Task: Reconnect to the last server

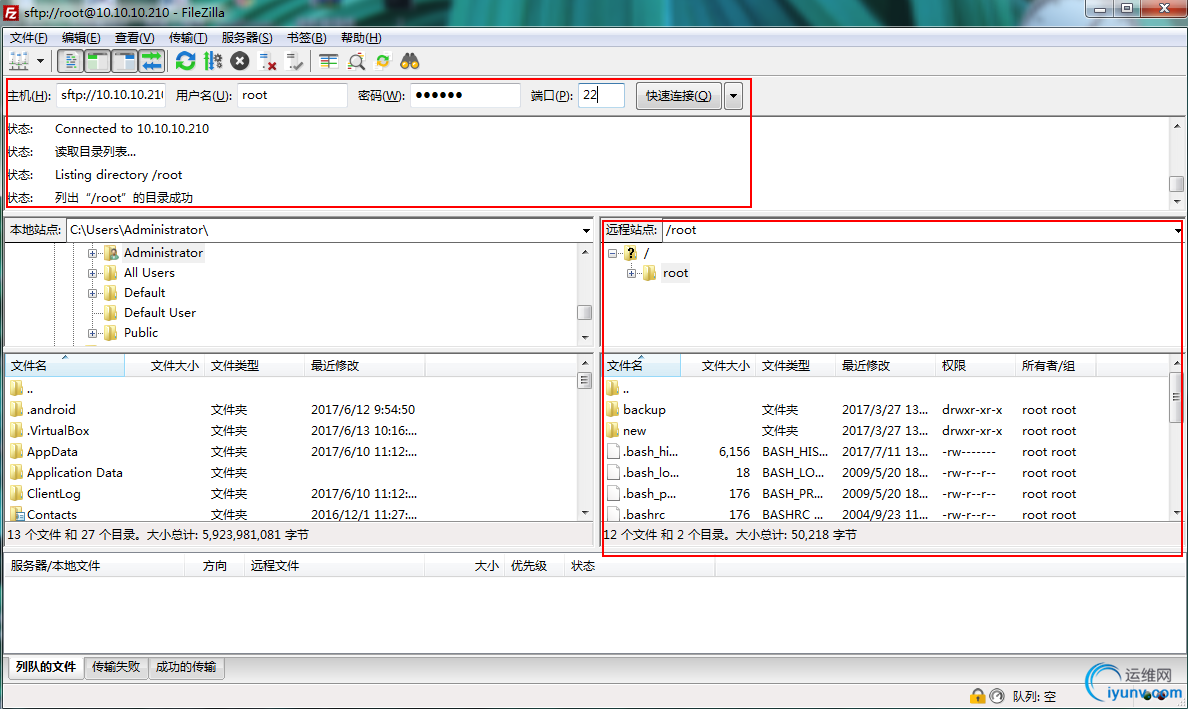Action: (x=295, y=61)
